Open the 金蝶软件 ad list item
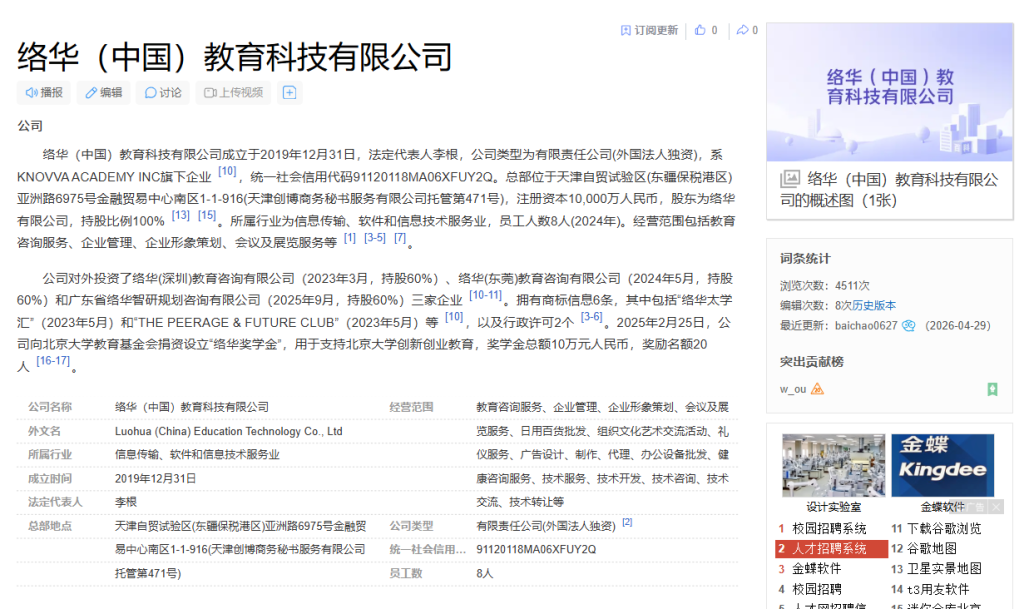Viewport: 1024px width, 609px height. point(816,569)
